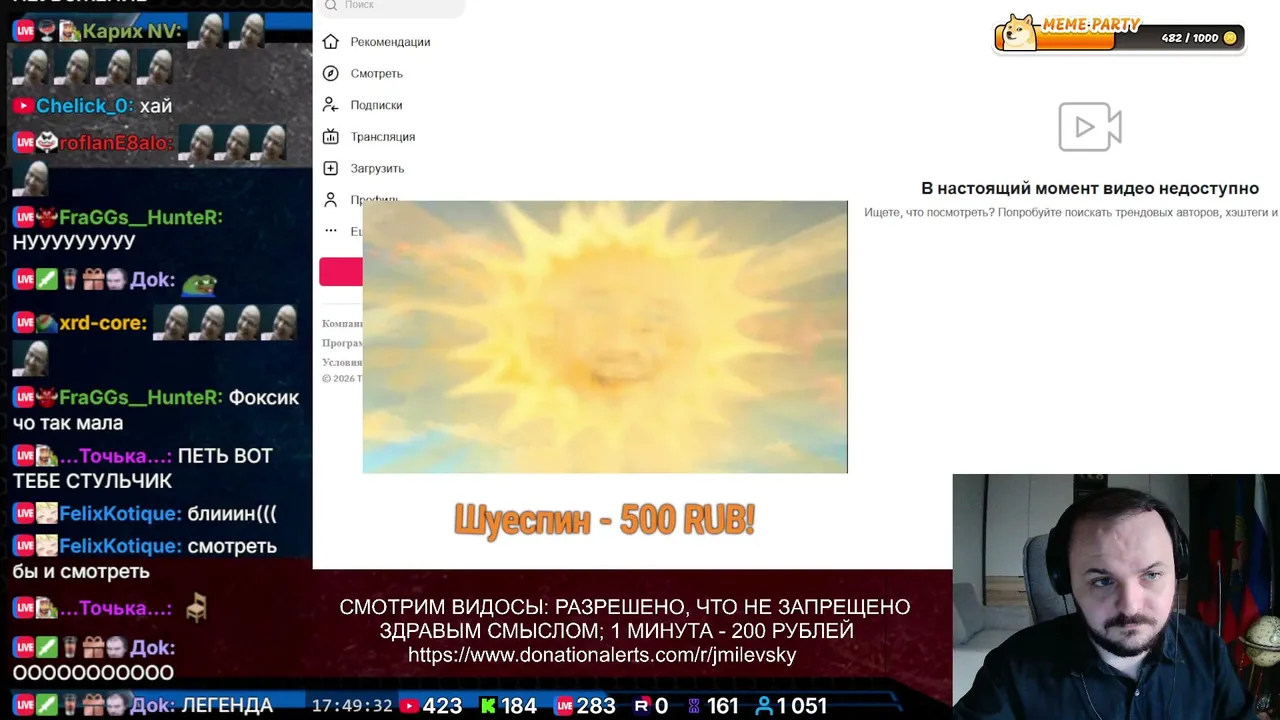Click "В настоящий момент видео недоступно" heading
This screenshot has width=1280, height=720.
coord(1090,188)
